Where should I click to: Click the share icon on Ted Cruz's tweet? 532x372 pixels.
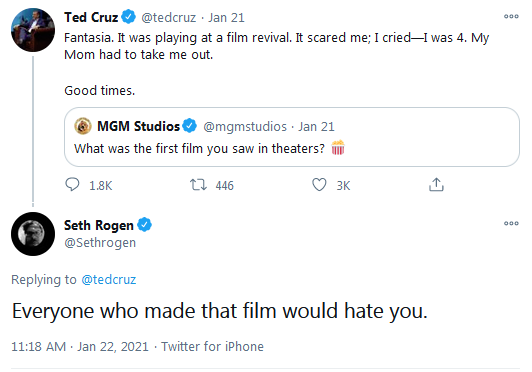pos(436,184)
